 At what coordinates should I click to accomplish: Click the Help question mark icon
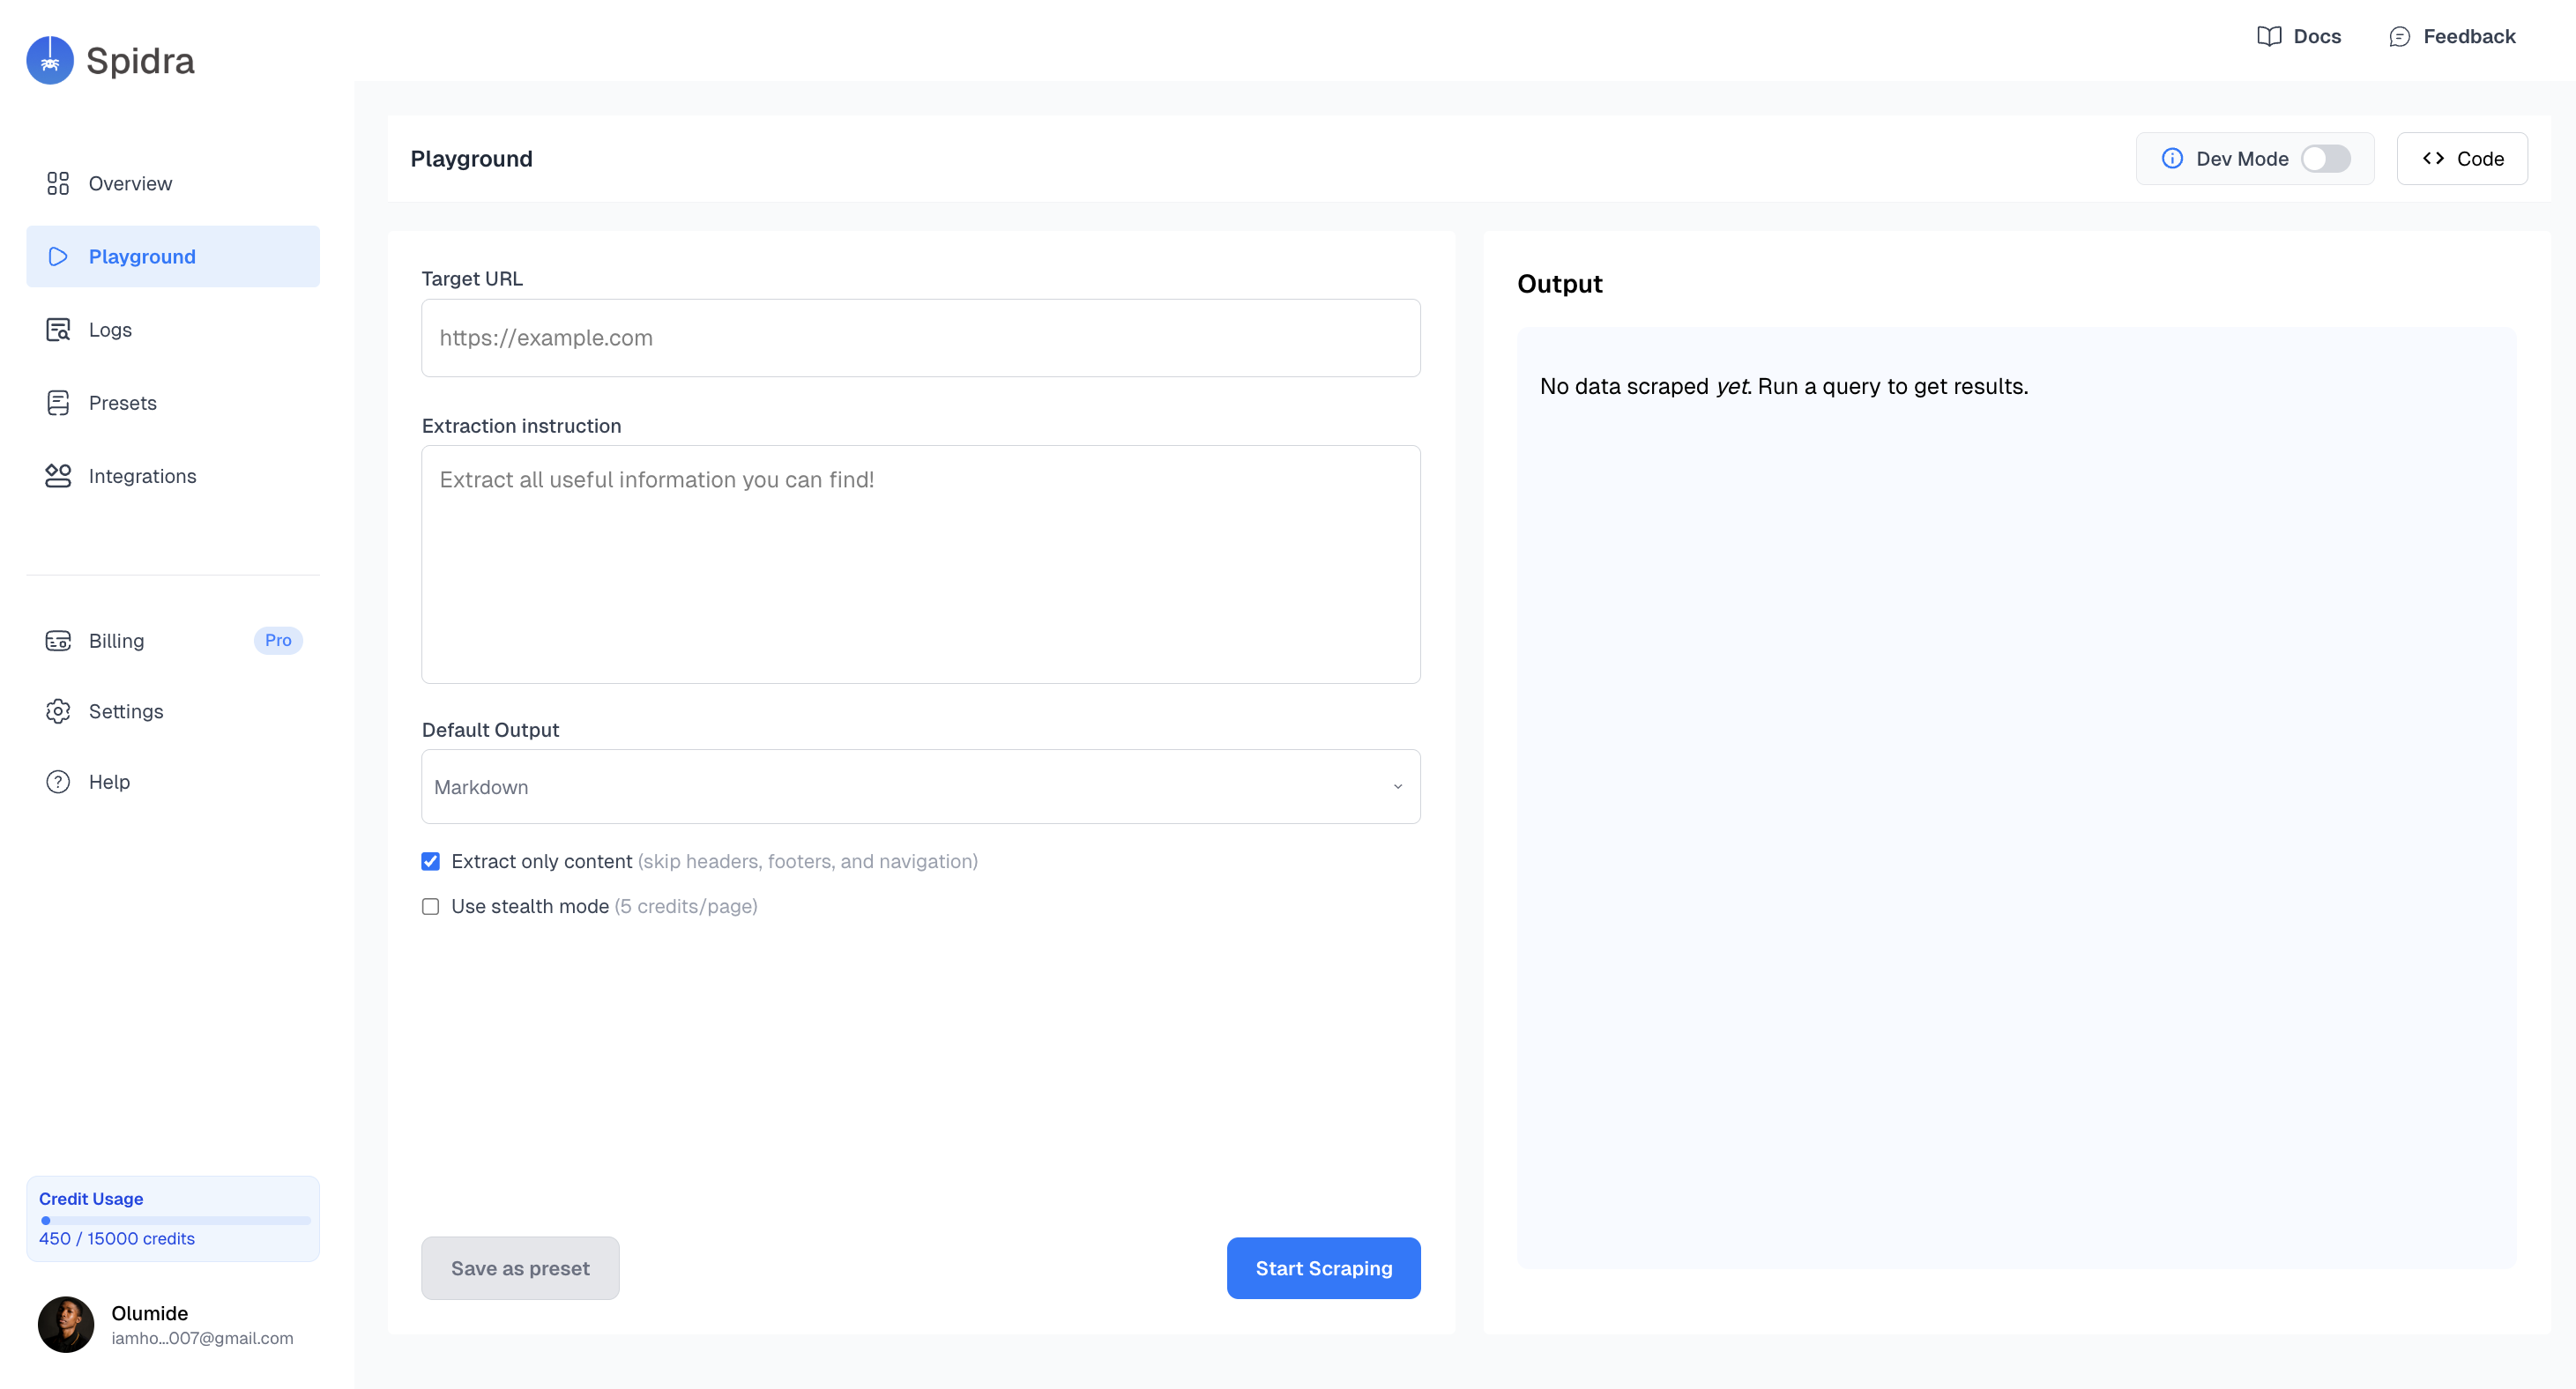pos(58,782)
